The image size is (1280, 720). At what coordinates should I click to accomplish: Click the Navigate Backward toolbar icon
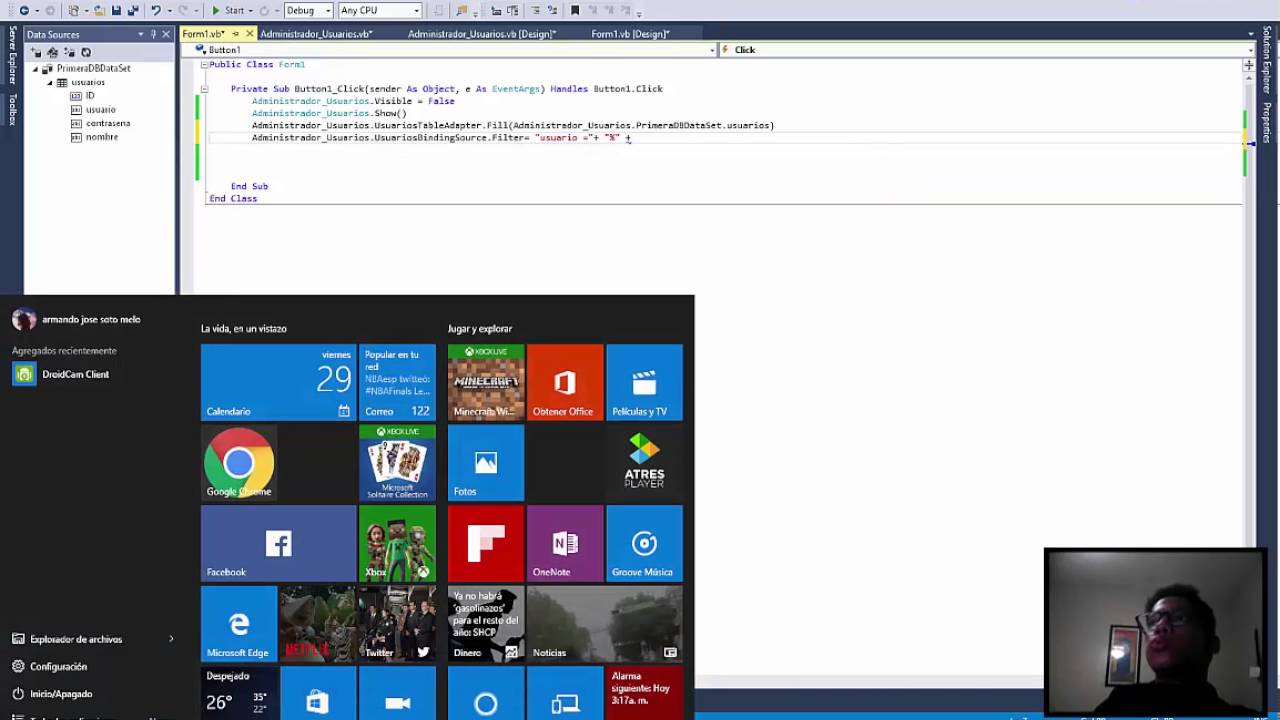tap(24, 10)
